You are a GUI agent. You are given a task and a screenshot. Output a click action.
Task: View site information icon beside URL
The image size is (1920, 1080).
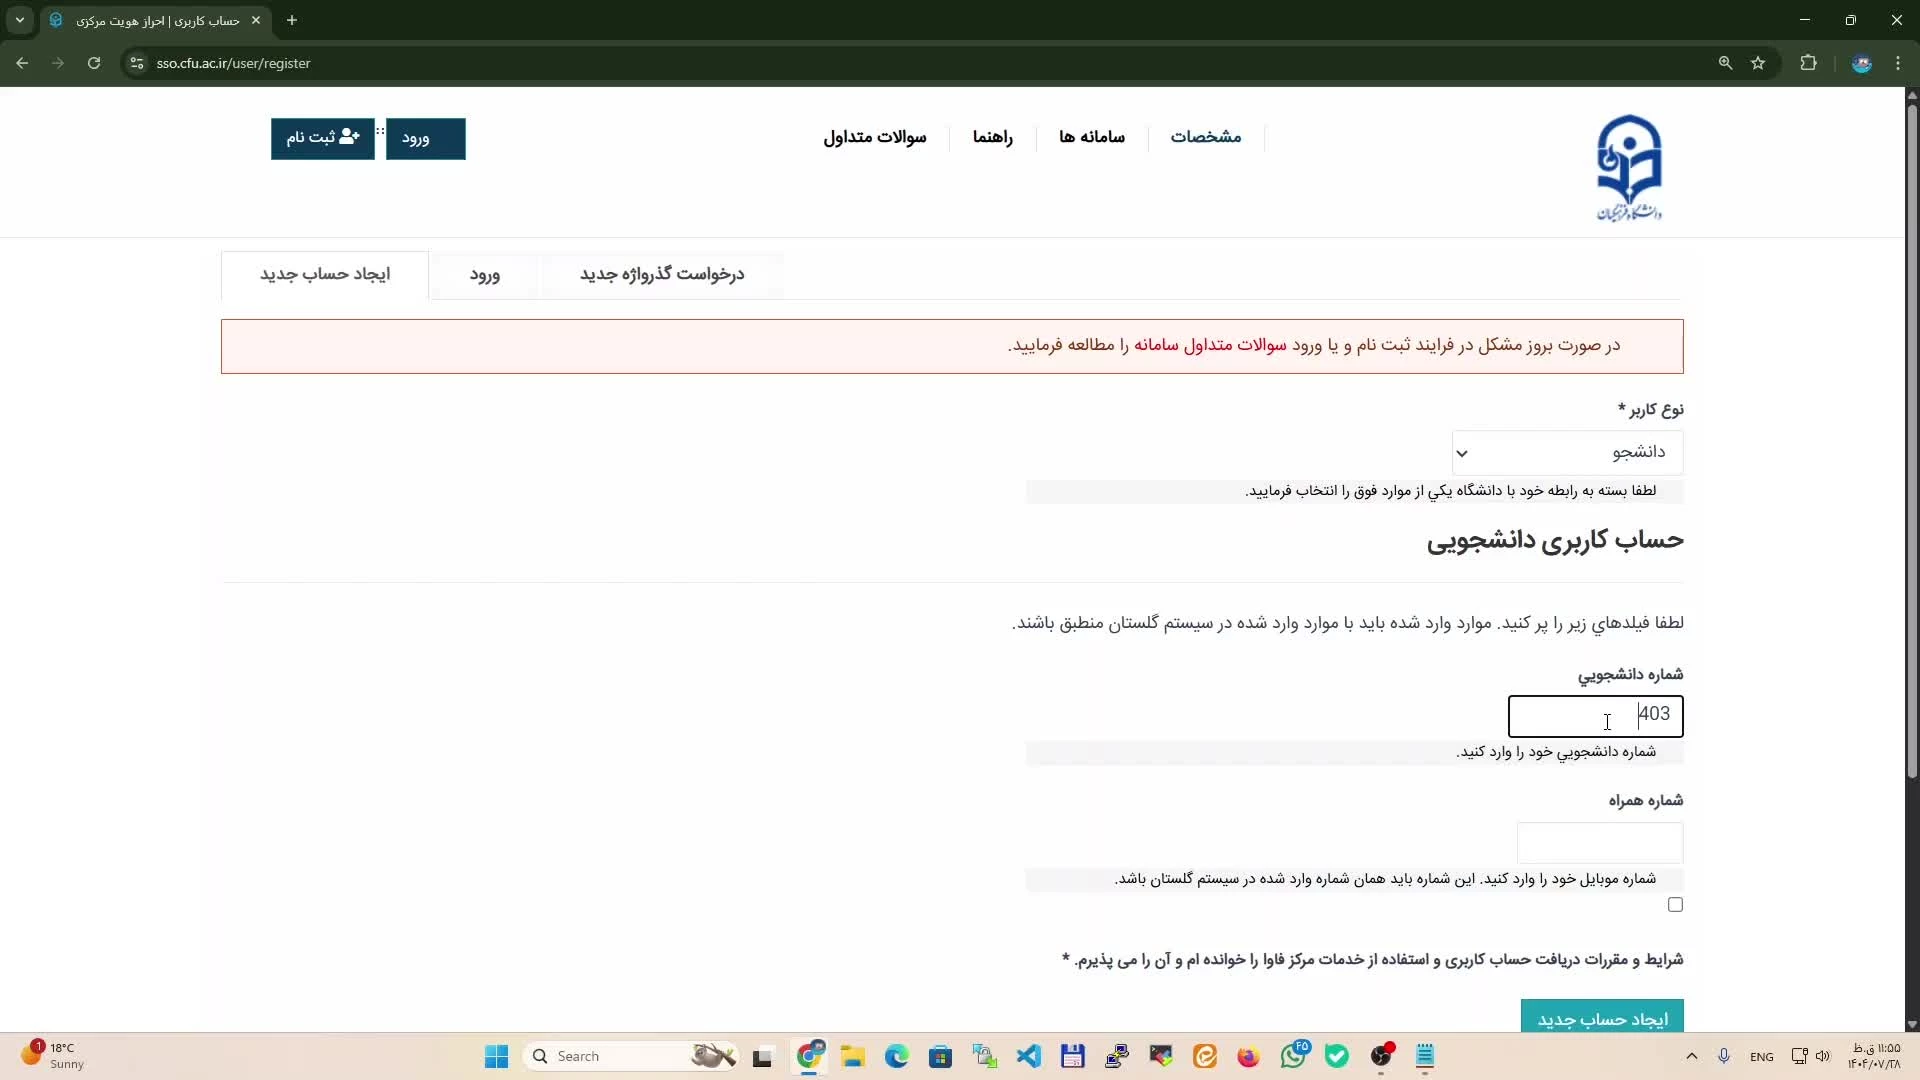click(137, 63)
